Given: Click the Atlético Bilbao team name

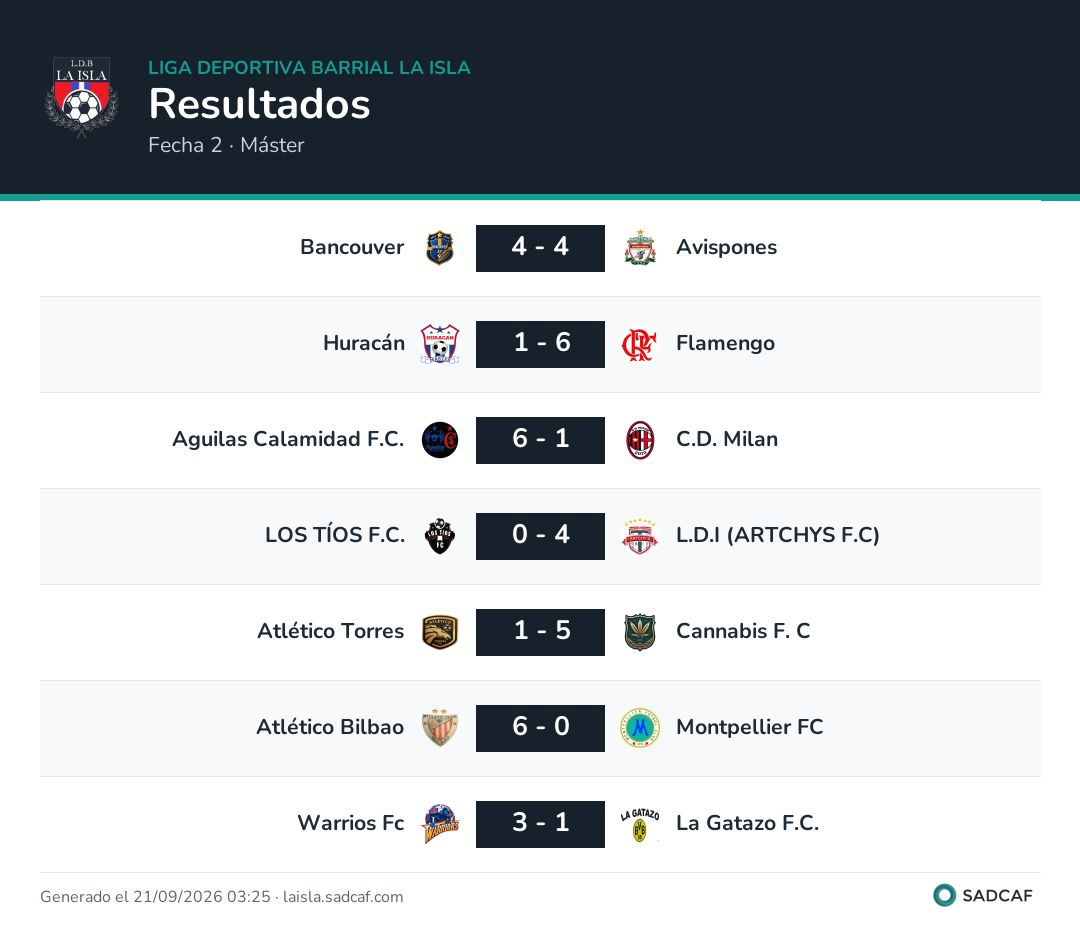Looking at the screenshot, I should [330, 727].
